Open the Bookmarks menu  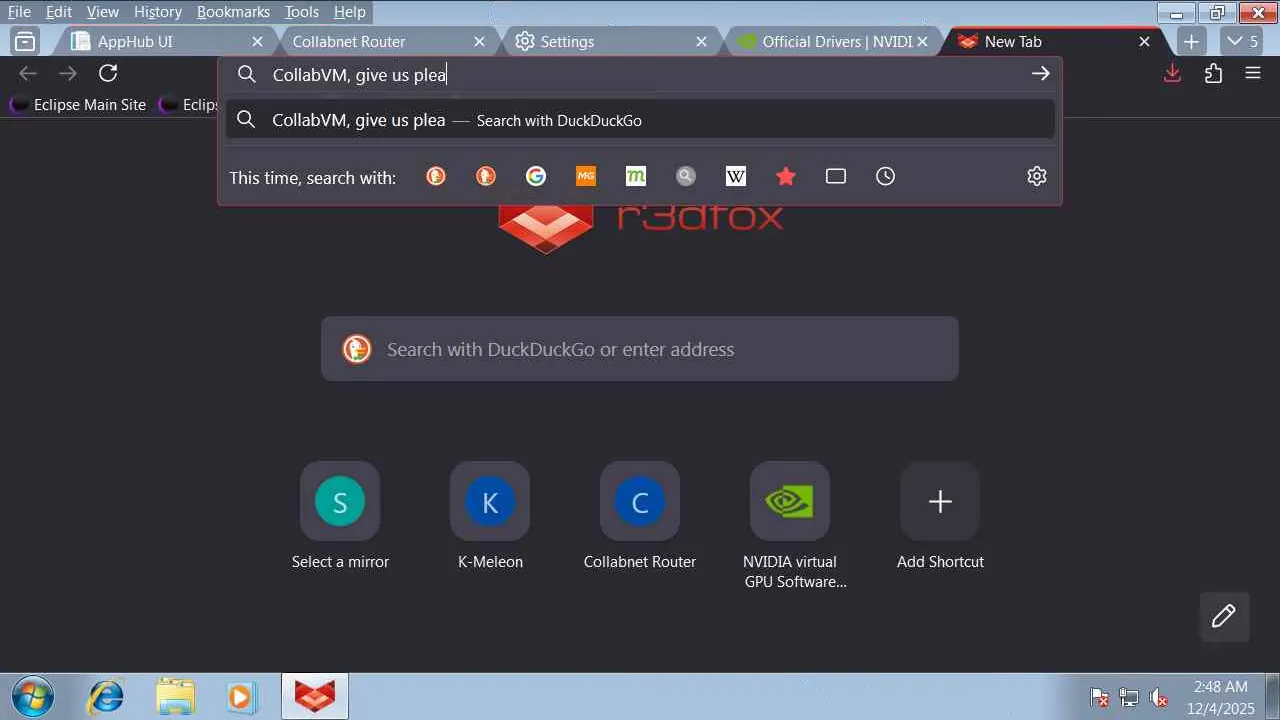tap(233, 12)
